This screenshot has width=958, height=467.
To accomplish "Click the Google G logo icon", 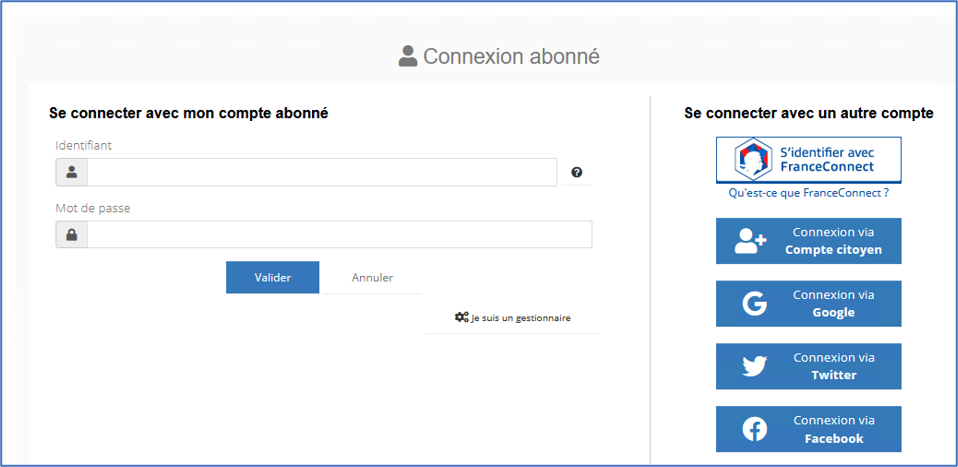I will (755, 304).
